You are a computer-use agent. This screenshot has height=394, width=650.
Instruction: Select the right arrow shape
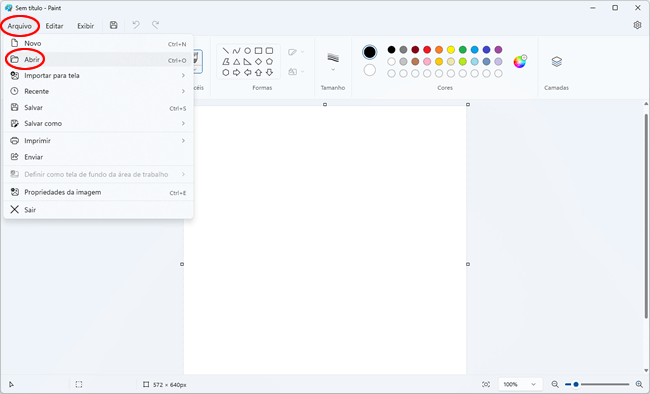point(236,73)
